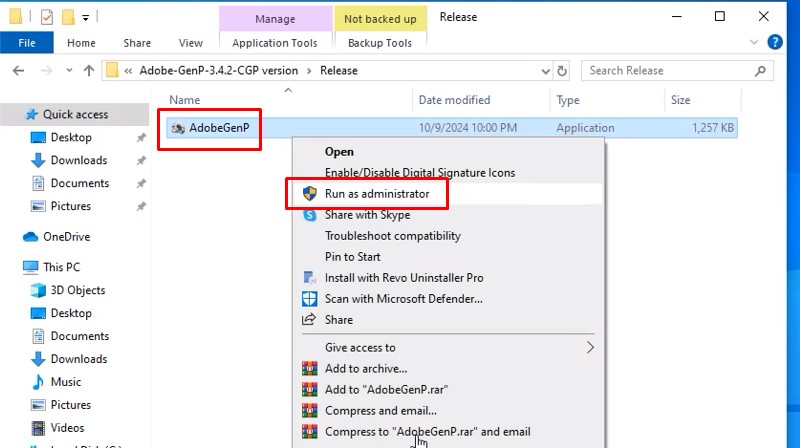Click the 3D Objects folder icon
Viewport: 800px width, 448px height.
(x=38, y=290)
